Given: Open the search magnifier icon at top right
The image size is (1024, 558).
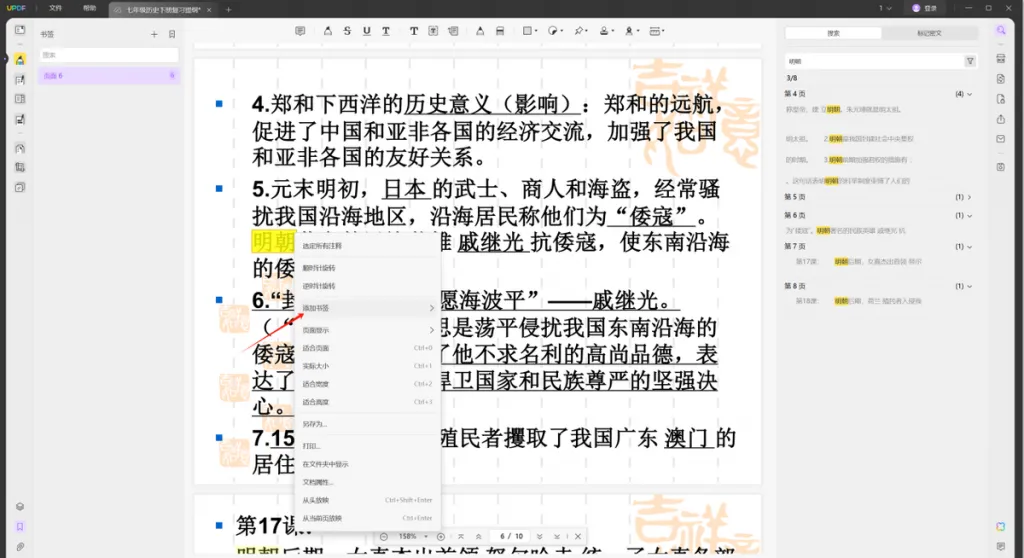Looking at the screenshot, I should click(1000, 31).
